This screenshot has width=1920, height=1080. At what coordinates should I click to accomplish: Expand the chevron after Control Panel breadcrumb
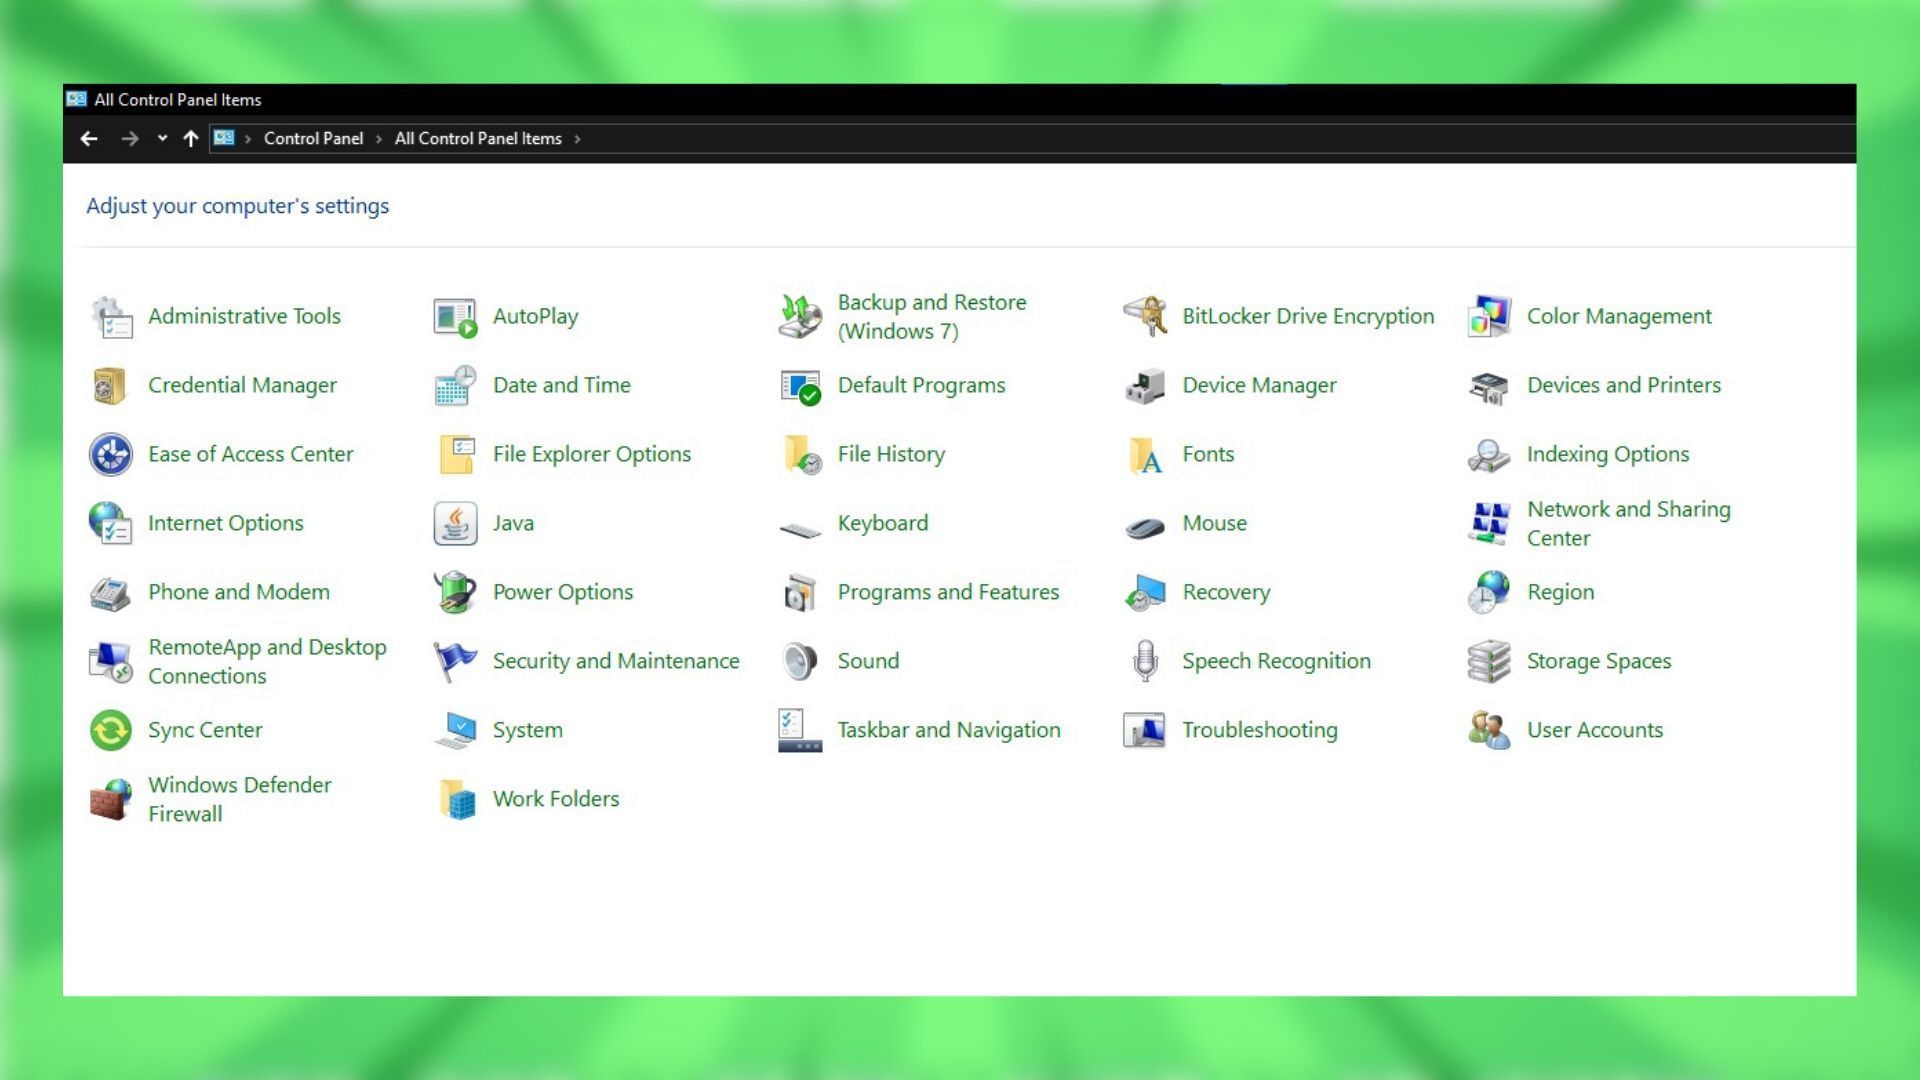[x=379, y=139]
